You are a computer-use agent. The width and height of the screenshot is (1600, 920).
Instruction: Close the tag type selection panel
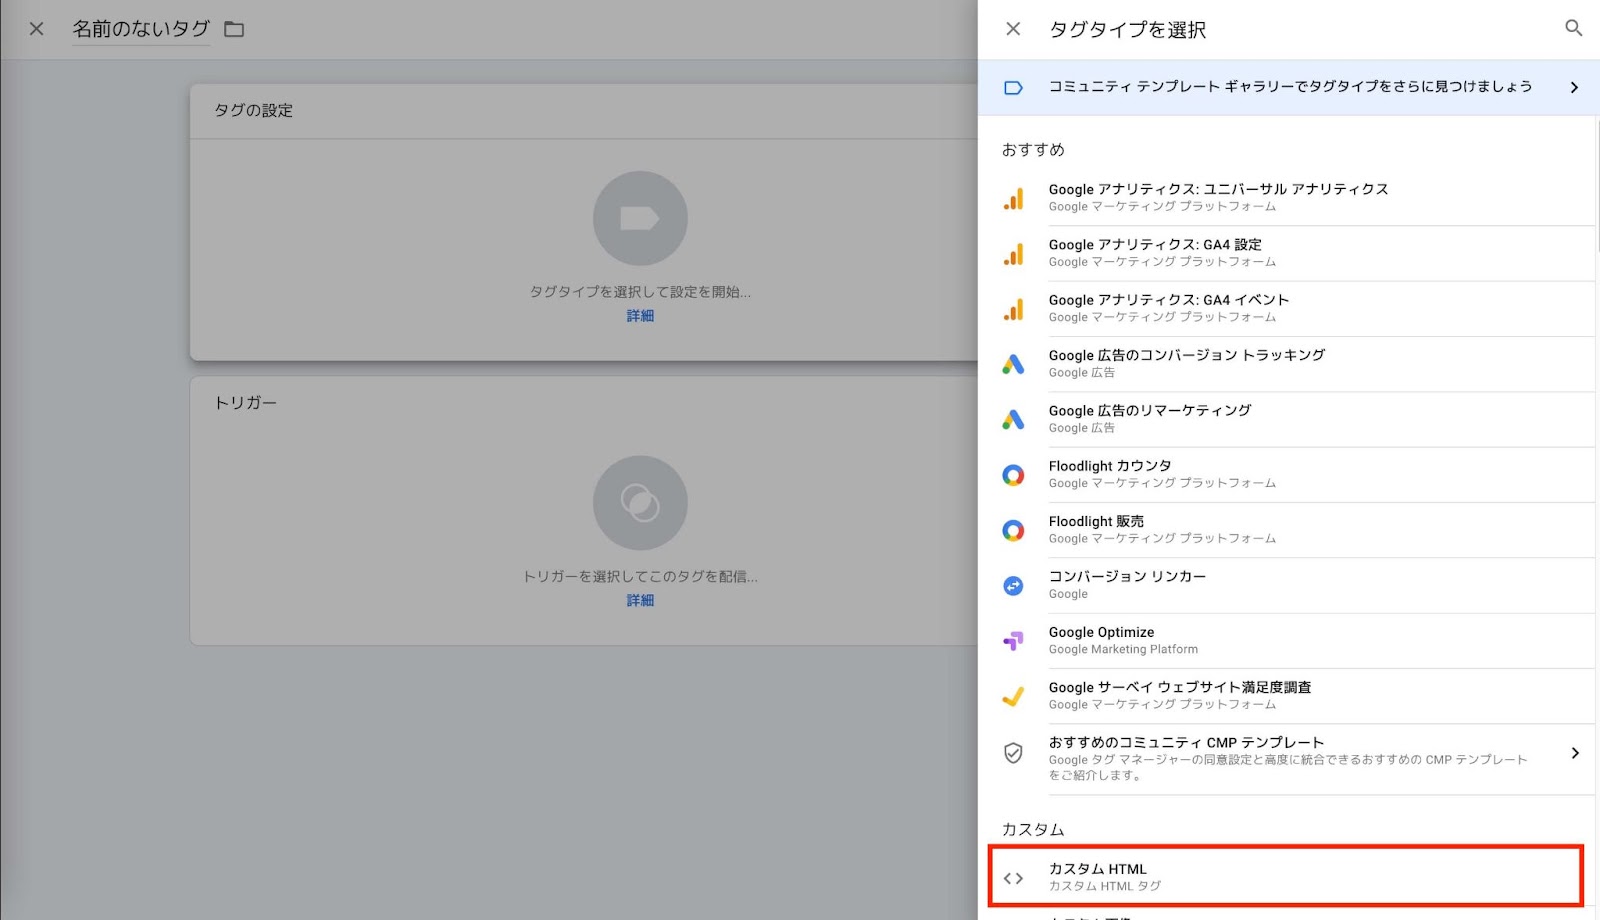[x=1013, y=29]
